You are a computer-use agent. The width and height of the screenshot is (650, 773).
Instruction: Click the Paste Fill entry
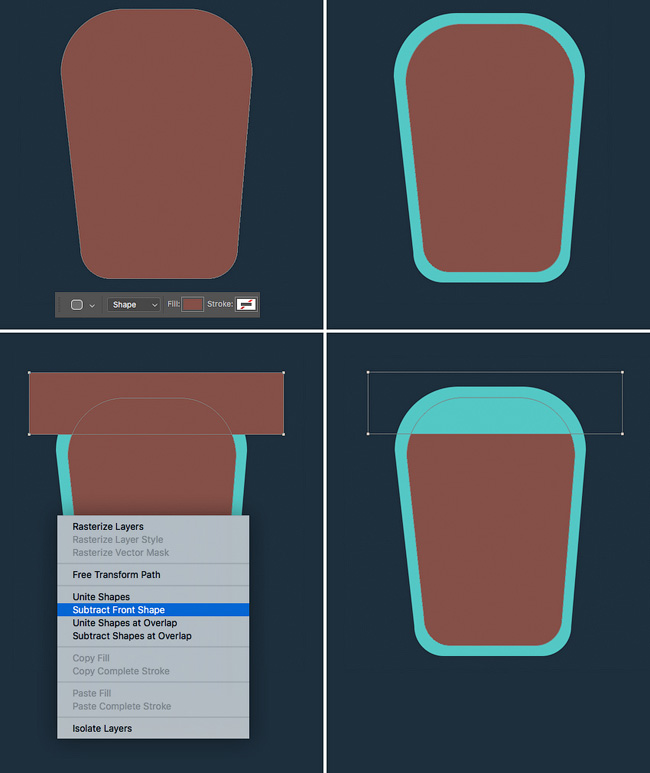coord(153,693)
